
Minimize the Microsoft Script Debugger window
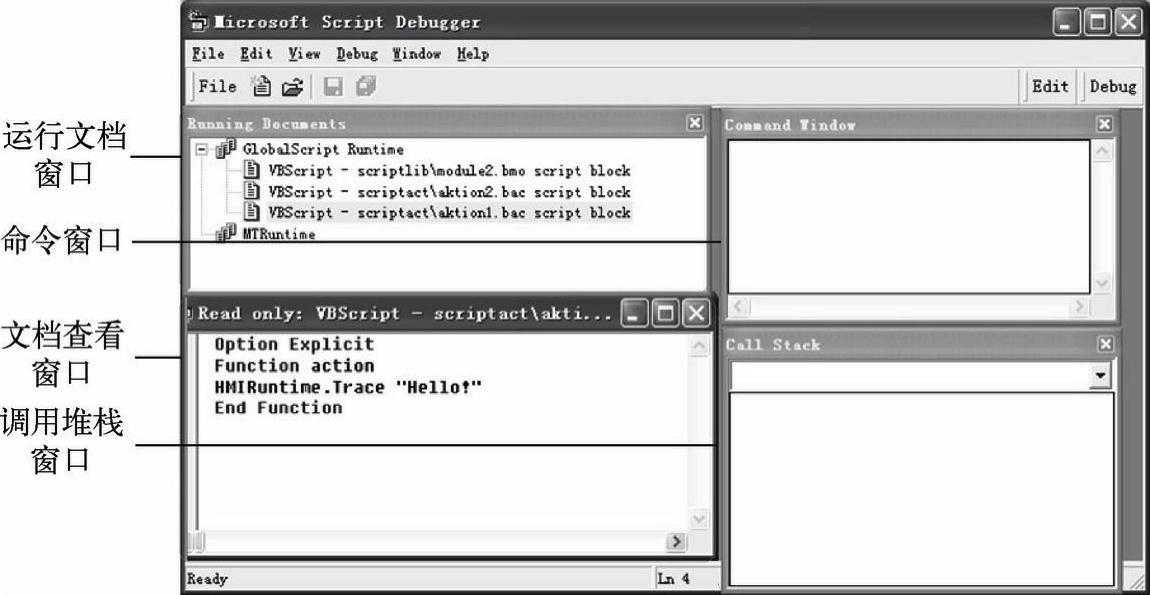1066,23
